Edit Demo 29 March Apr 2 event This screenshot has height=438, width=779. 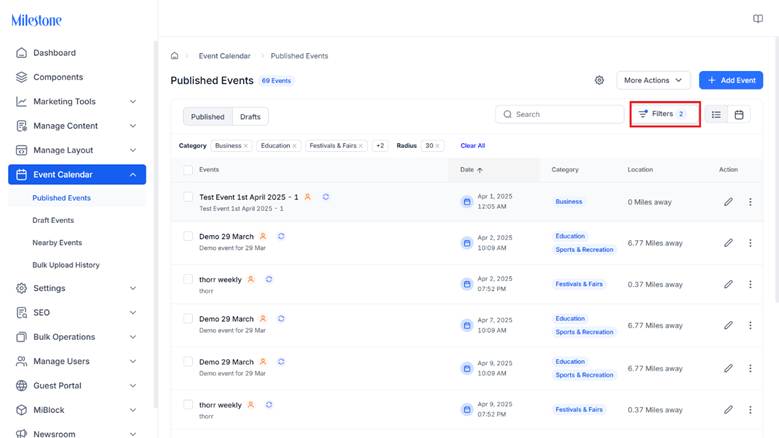click(728, 243)
